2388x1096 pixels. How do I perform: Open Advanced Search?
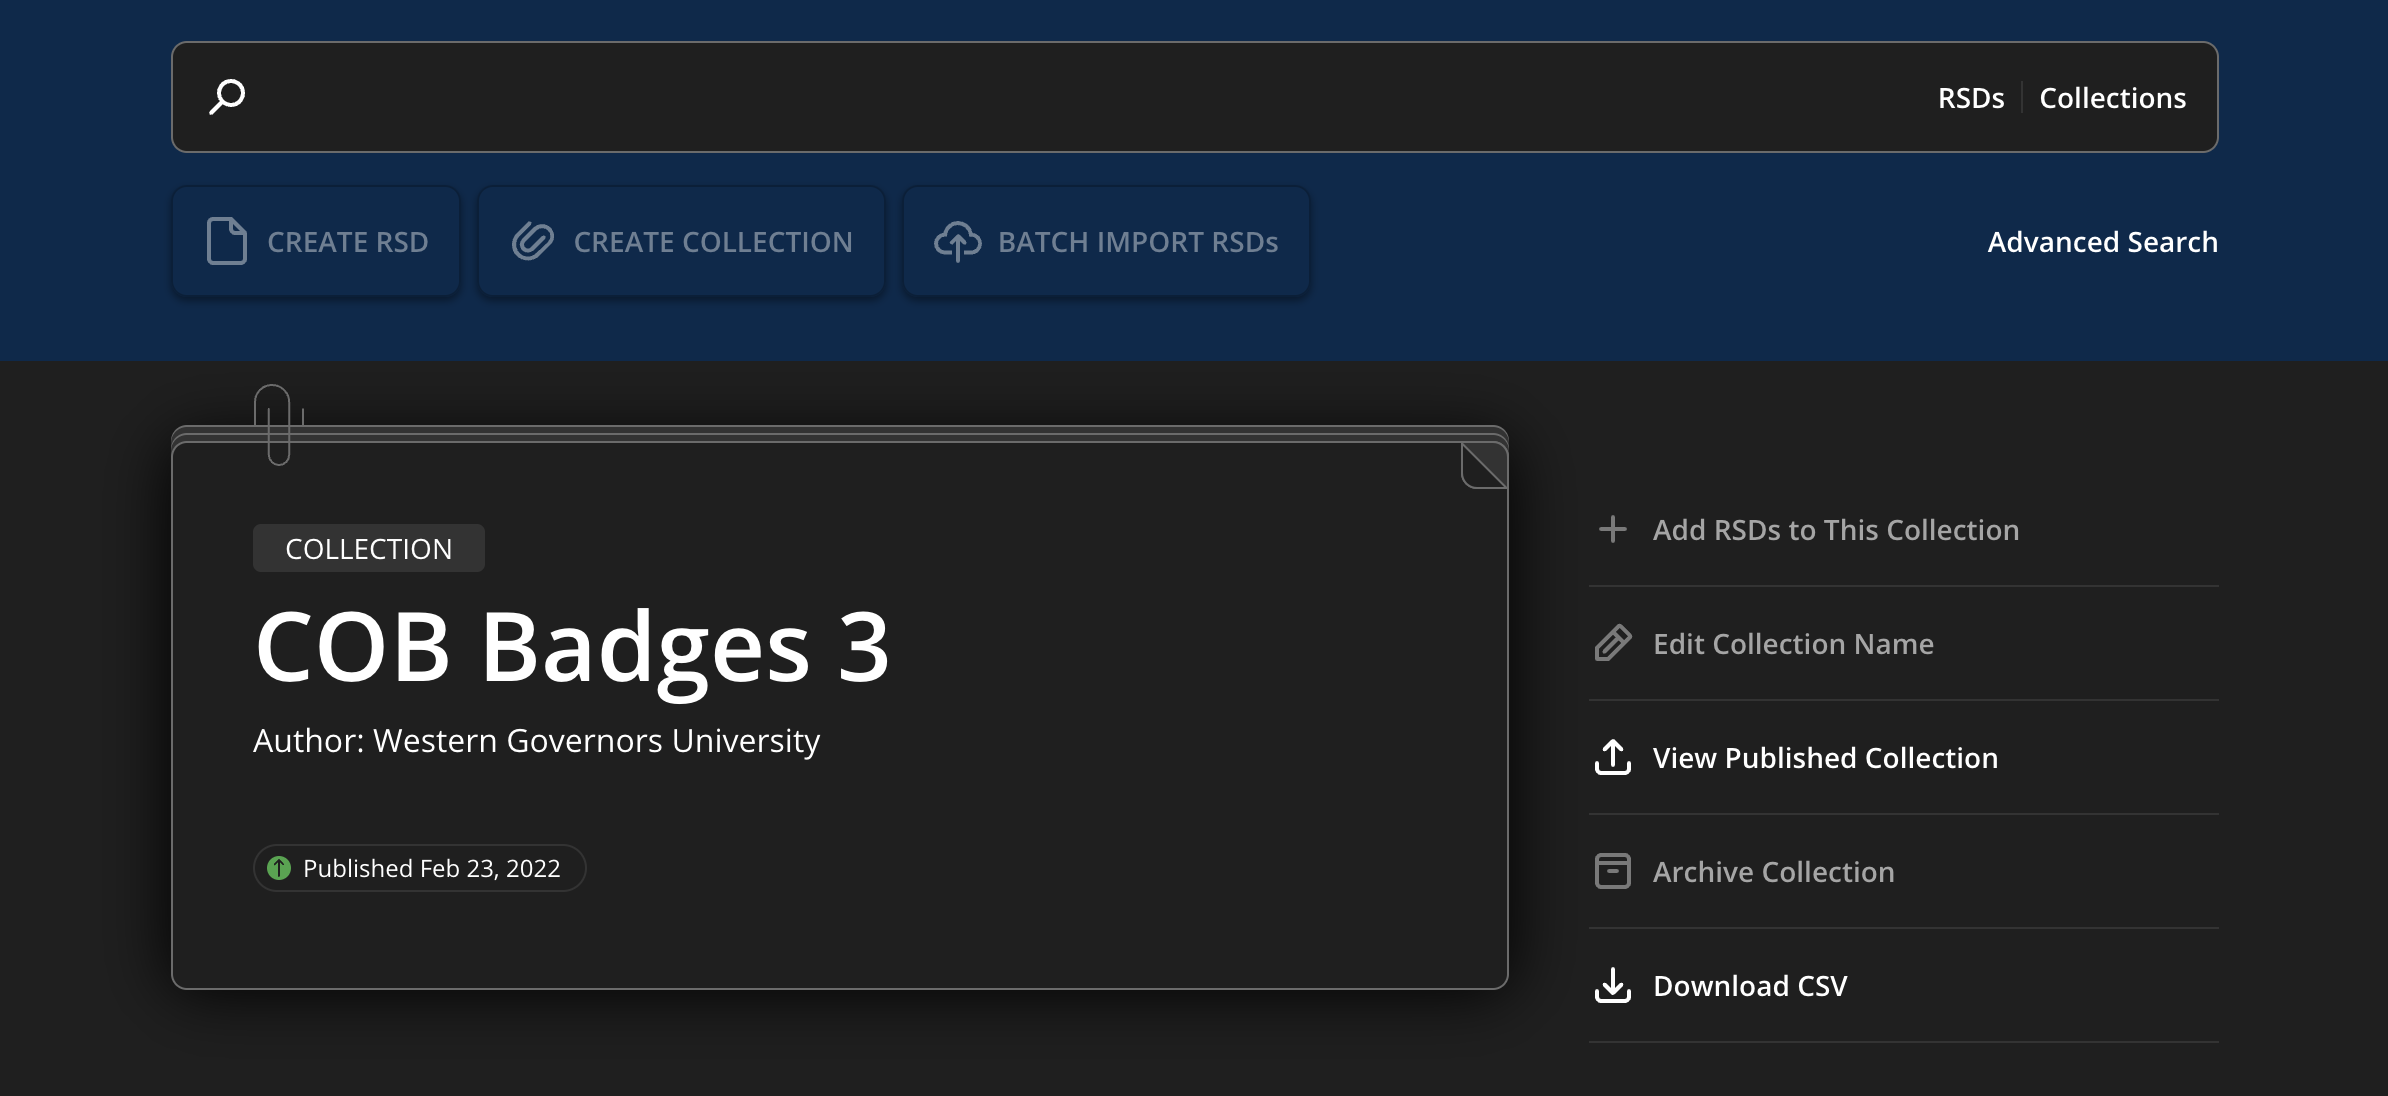click(x=2102, y=242)
